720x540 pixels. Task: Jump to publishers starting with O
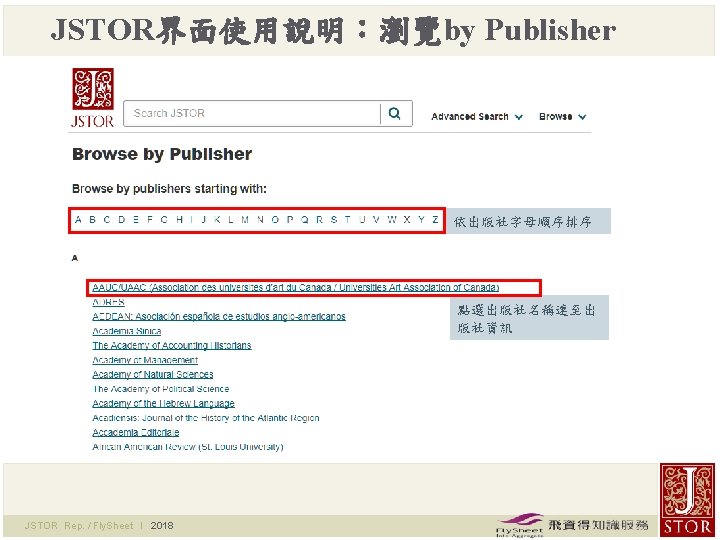(275, 220)
